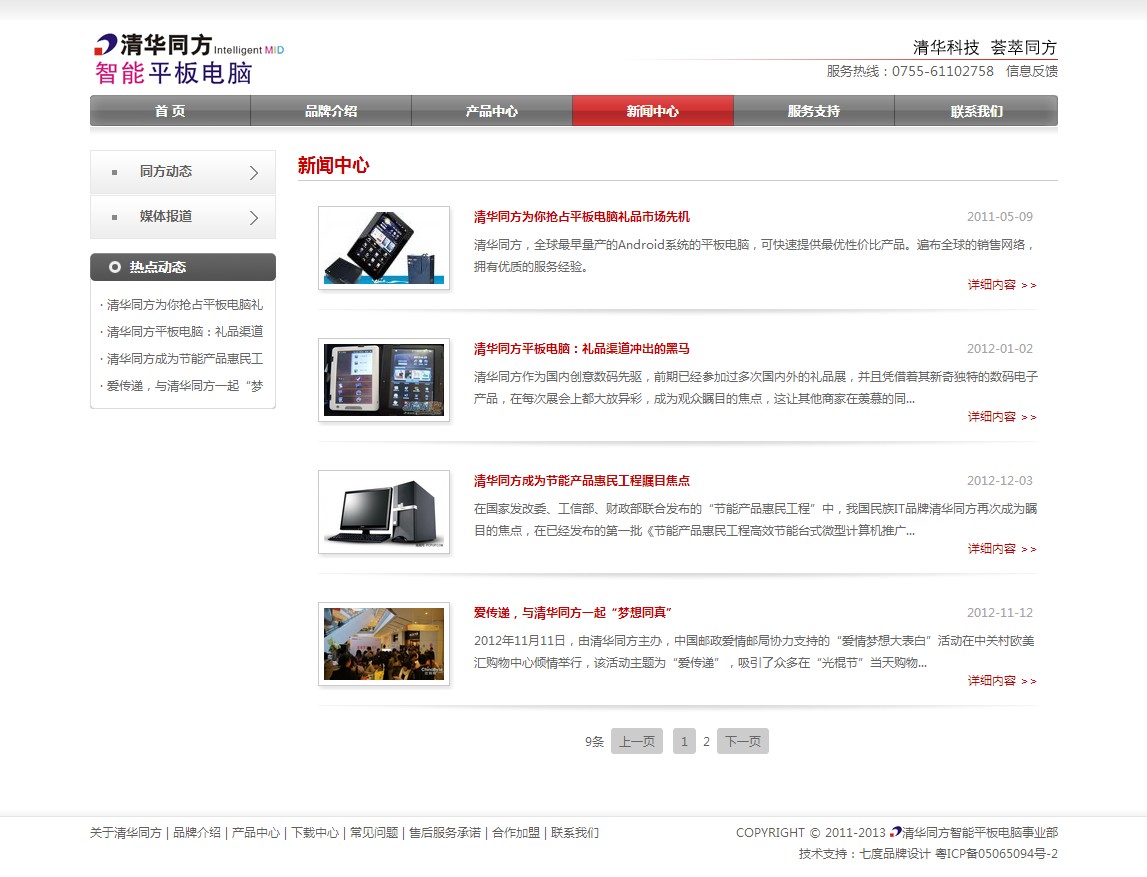This screenshot has height=877, width=1147.
Task: Select the 新闻中心 navigation tab
Action: point(653,111)
